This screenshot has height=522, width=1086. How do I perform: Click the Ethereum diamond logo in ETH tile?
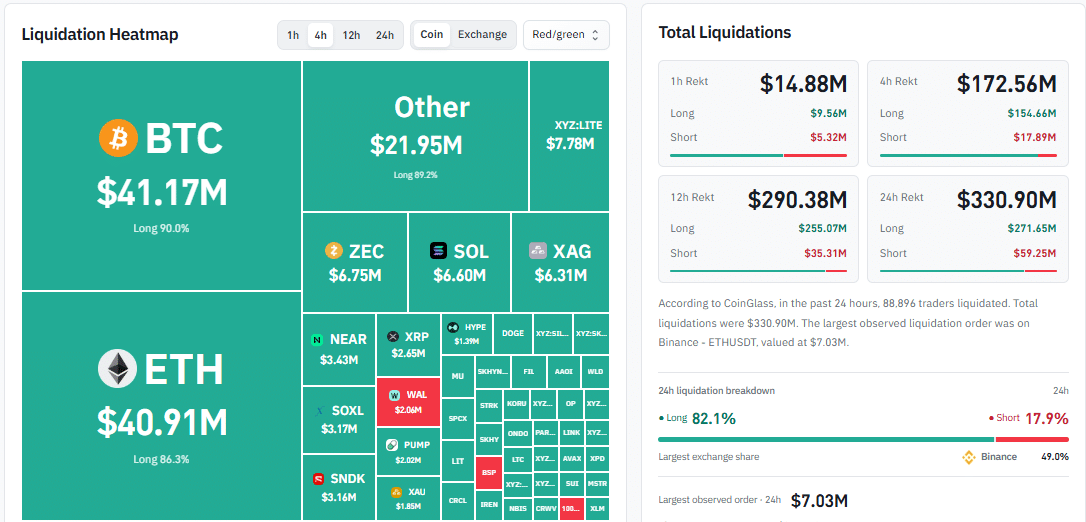point(117,369)
